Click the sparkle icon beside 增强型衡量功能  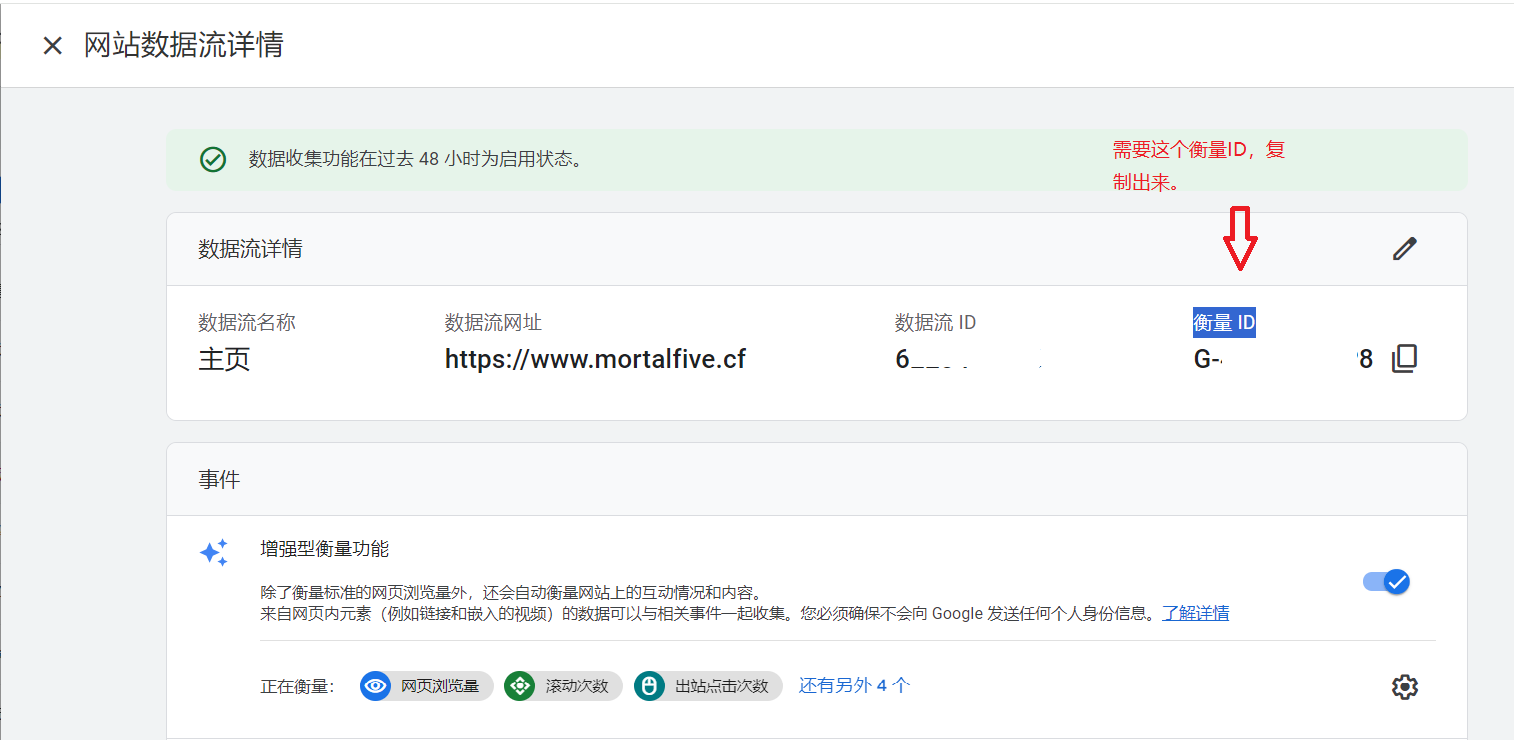click(x=214, y=553)
